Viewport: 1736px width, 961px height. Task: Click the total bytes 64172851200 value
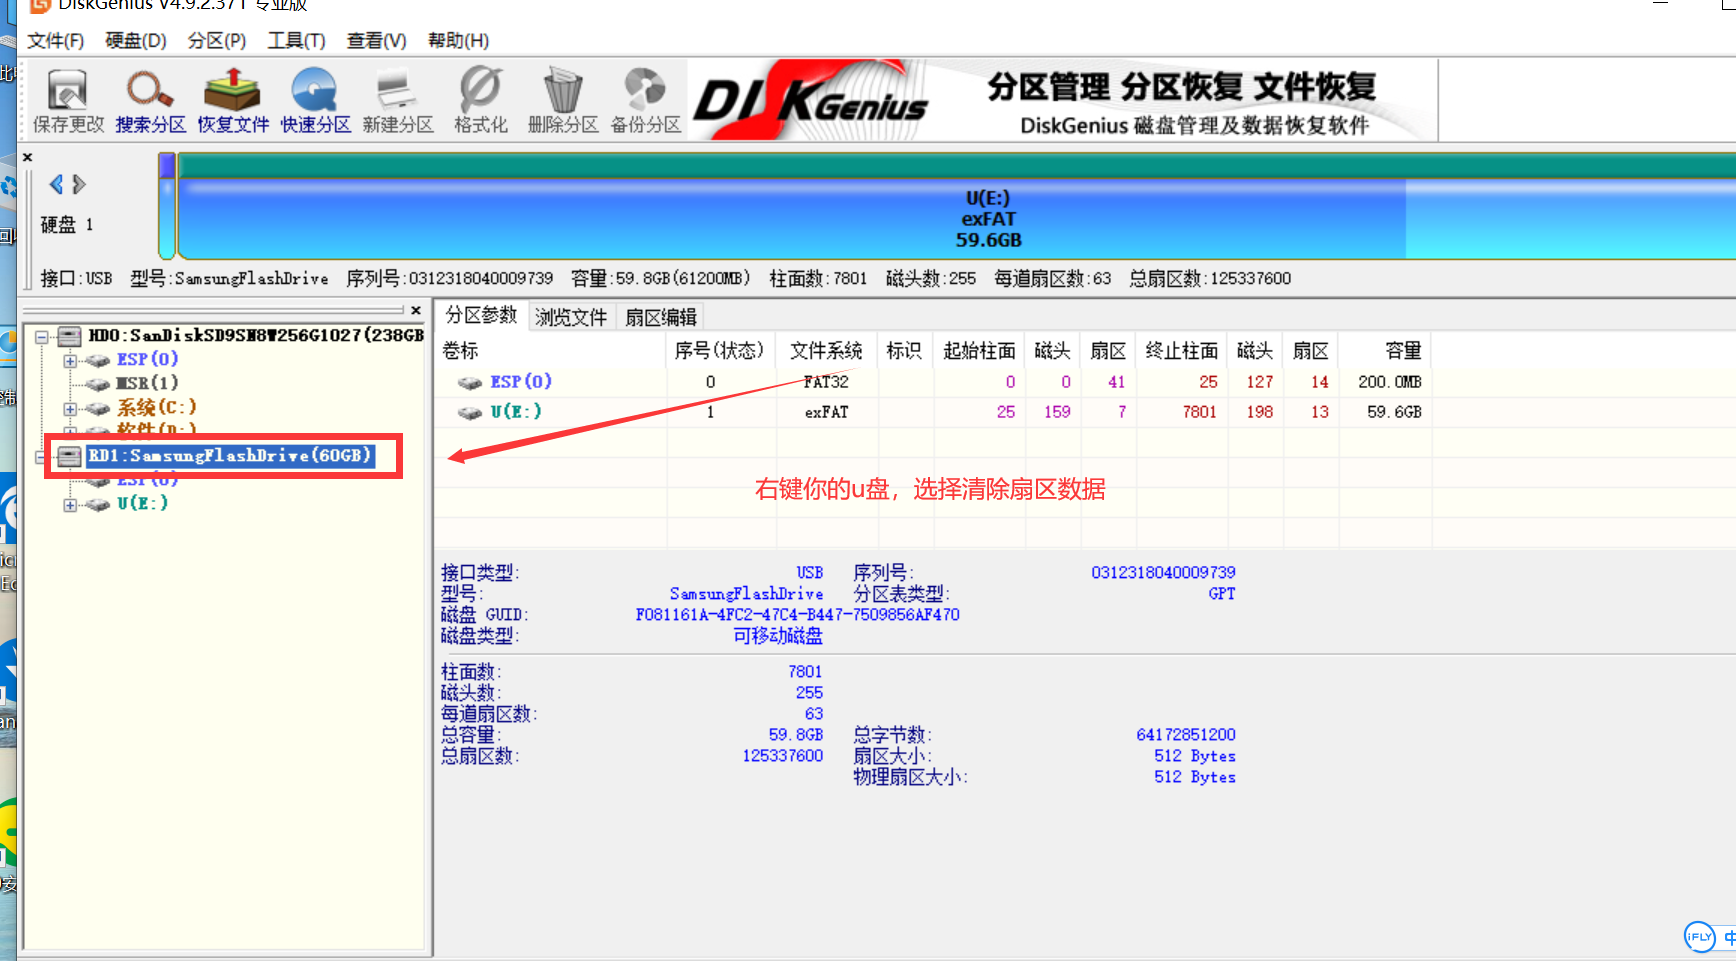click(x=1186, y=735)
